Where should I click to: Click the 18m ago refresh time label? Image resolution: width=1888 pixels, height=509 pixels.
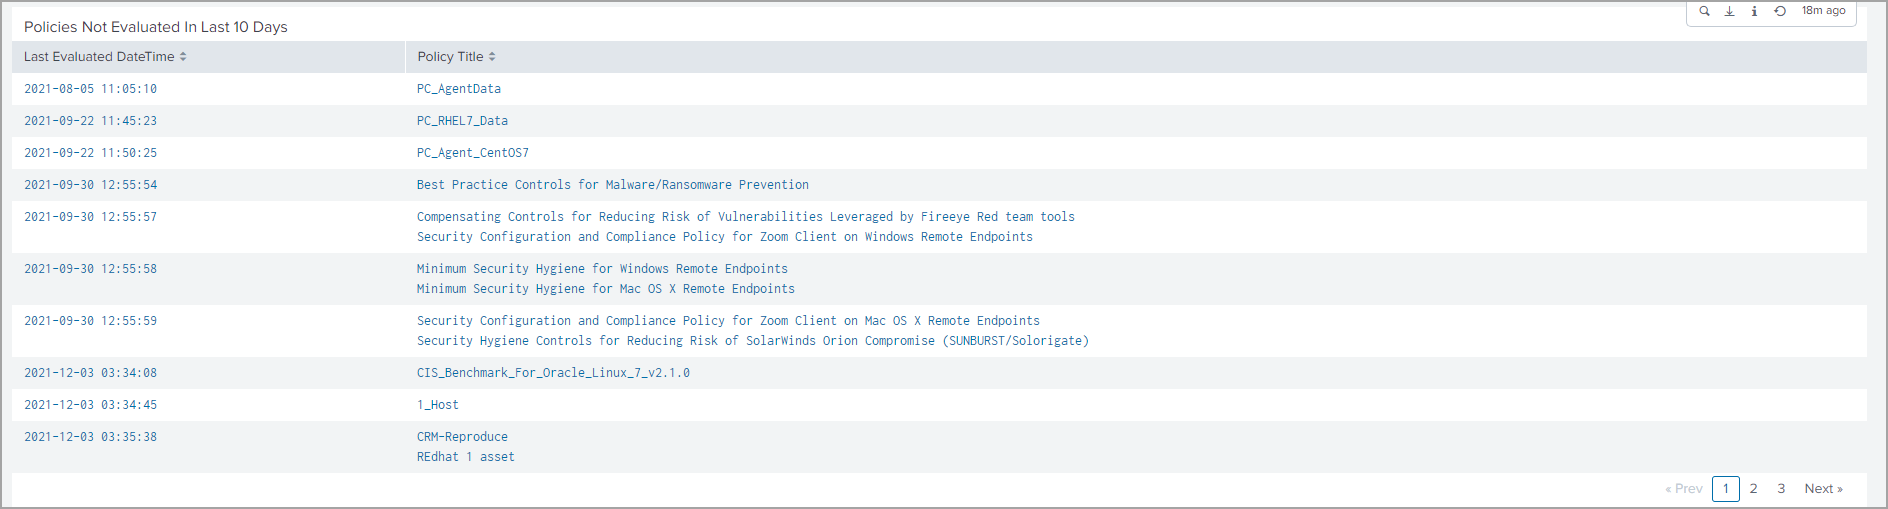(x=1823, y=11)
